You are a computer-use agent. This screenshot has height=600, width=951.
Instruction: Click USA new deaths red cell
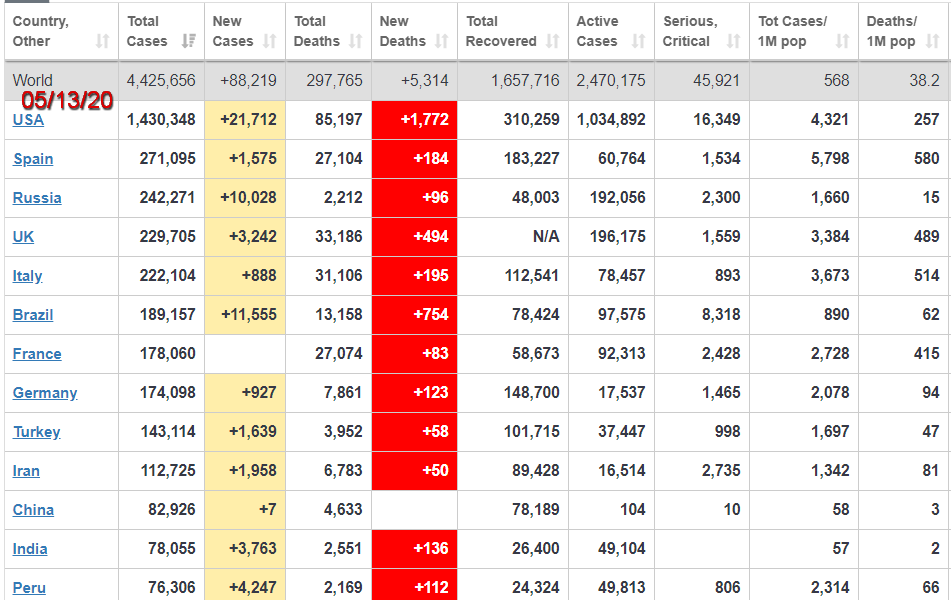pos(414,120)
